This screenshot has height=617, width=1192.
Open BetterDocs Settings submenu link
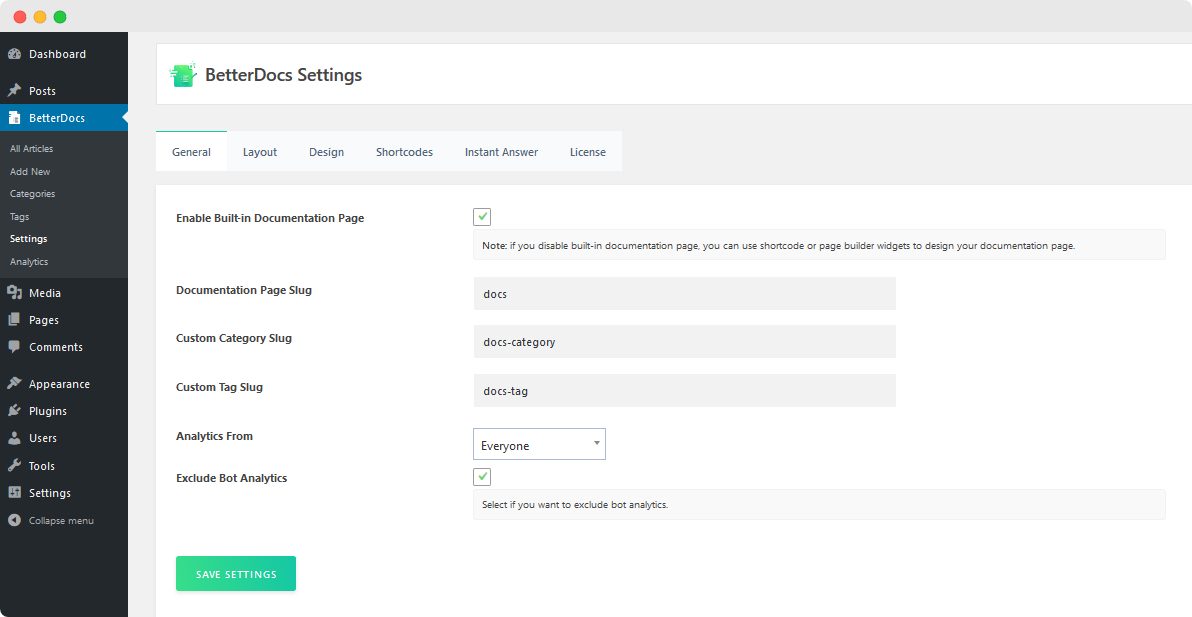[x=28, y=239]
